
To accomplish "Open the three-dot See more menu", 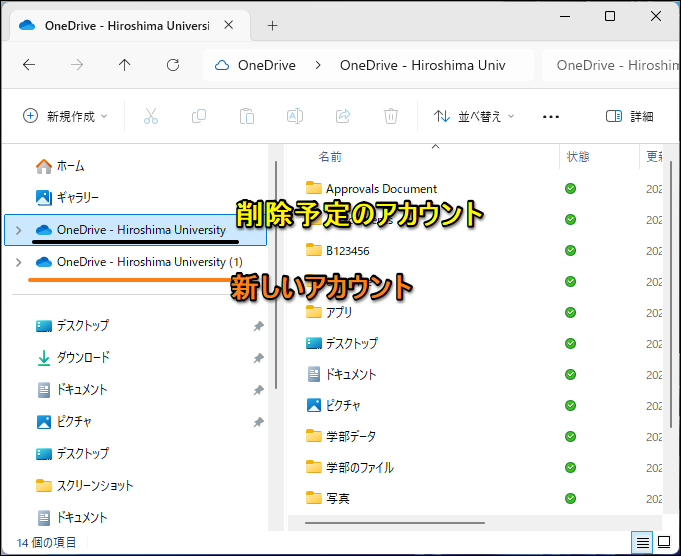I will [x=551, y=116].
